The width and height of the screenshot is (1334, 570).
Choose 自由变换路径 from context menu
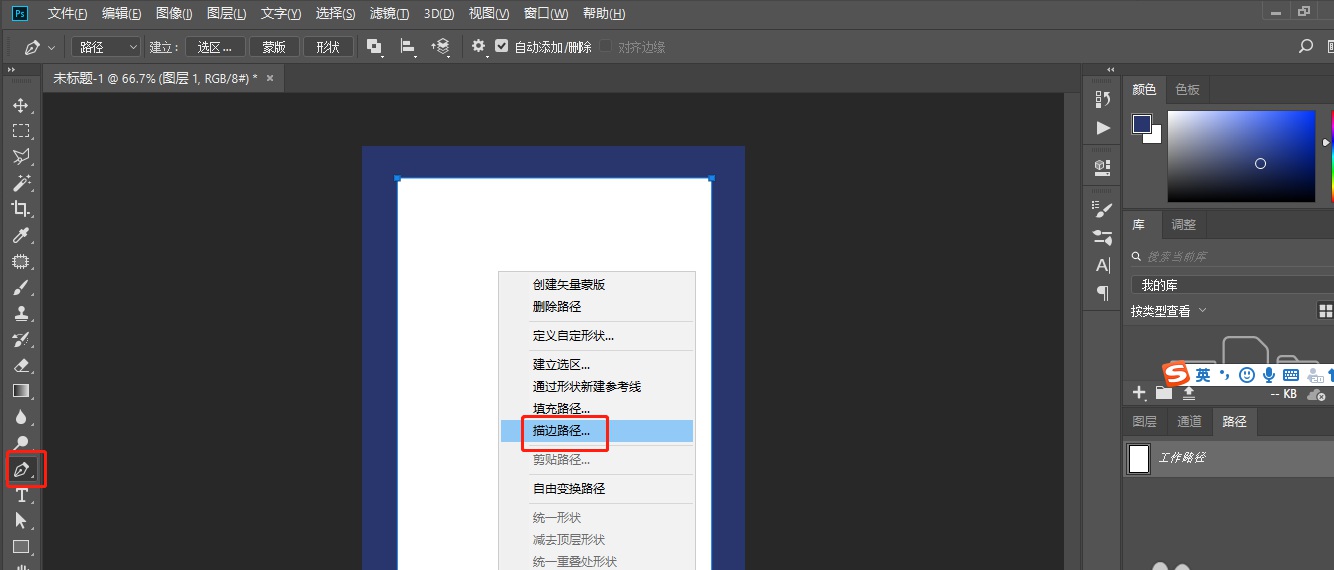pos(597,489)
